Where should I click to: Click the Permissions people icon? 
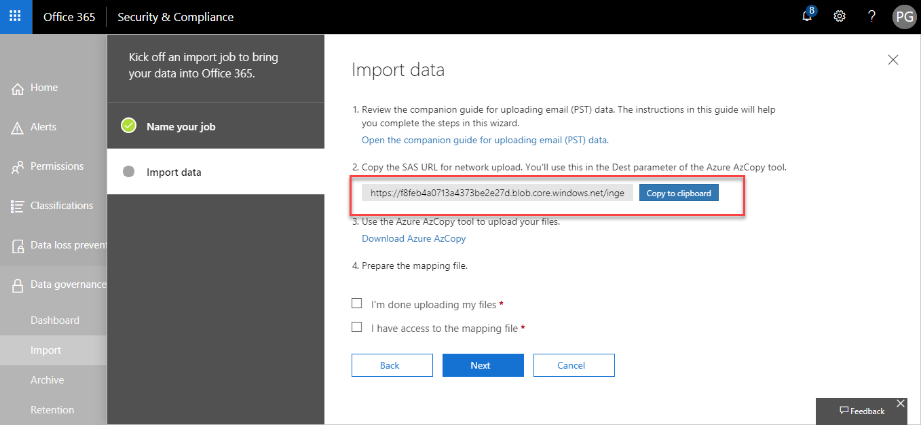18,167
